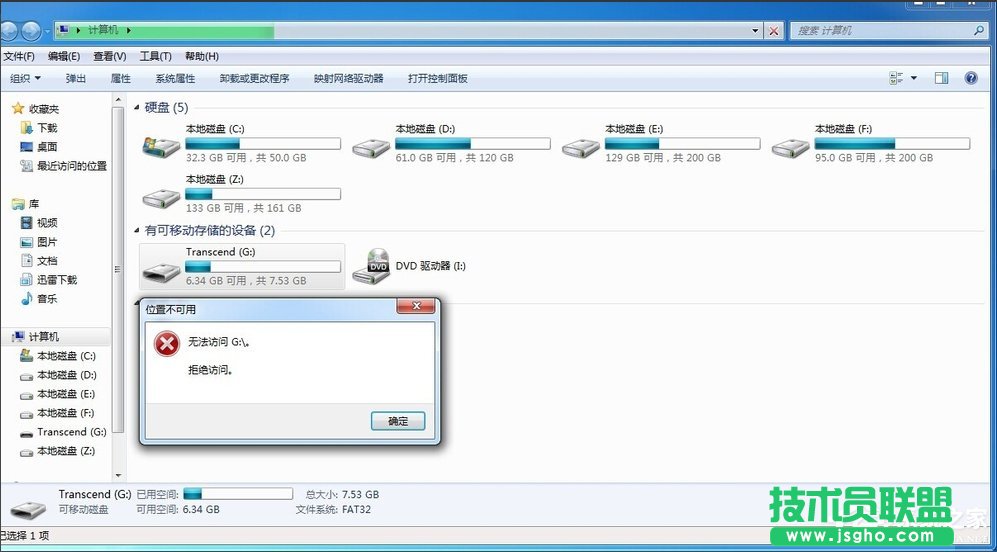Select the 本地磁盘 (Z:) drive icon
997x552 pixels.
coord(162,198)
